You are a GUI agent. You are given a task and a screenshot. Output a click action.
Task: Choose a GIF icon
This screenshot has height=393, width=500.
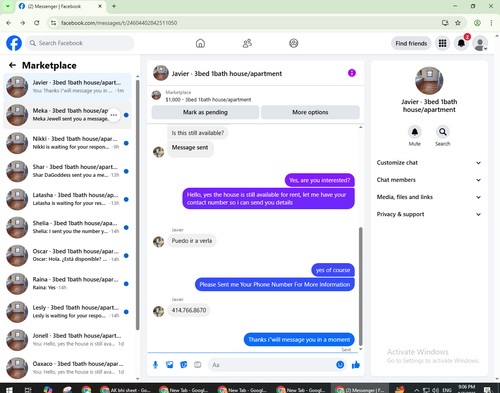tap(198, 365)
